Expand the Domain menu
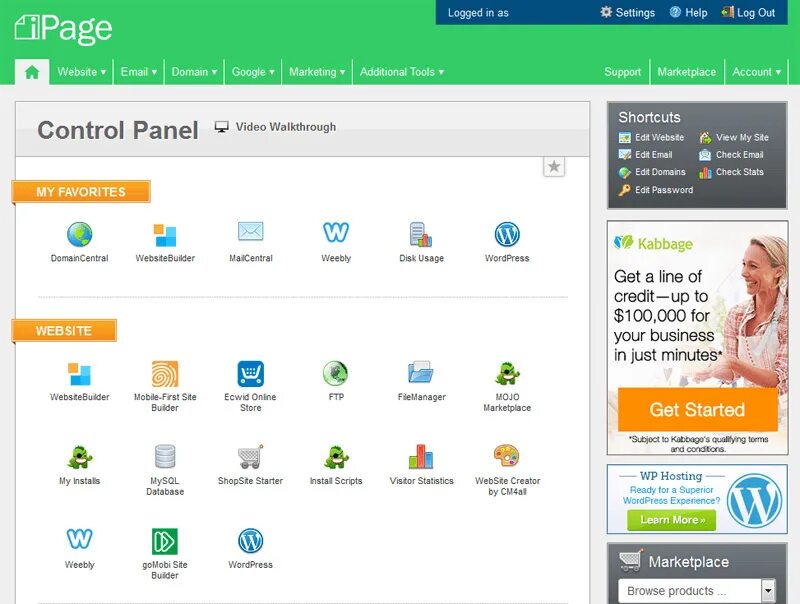The height and width of the screenshot is (604, 800). pos(194,72)
